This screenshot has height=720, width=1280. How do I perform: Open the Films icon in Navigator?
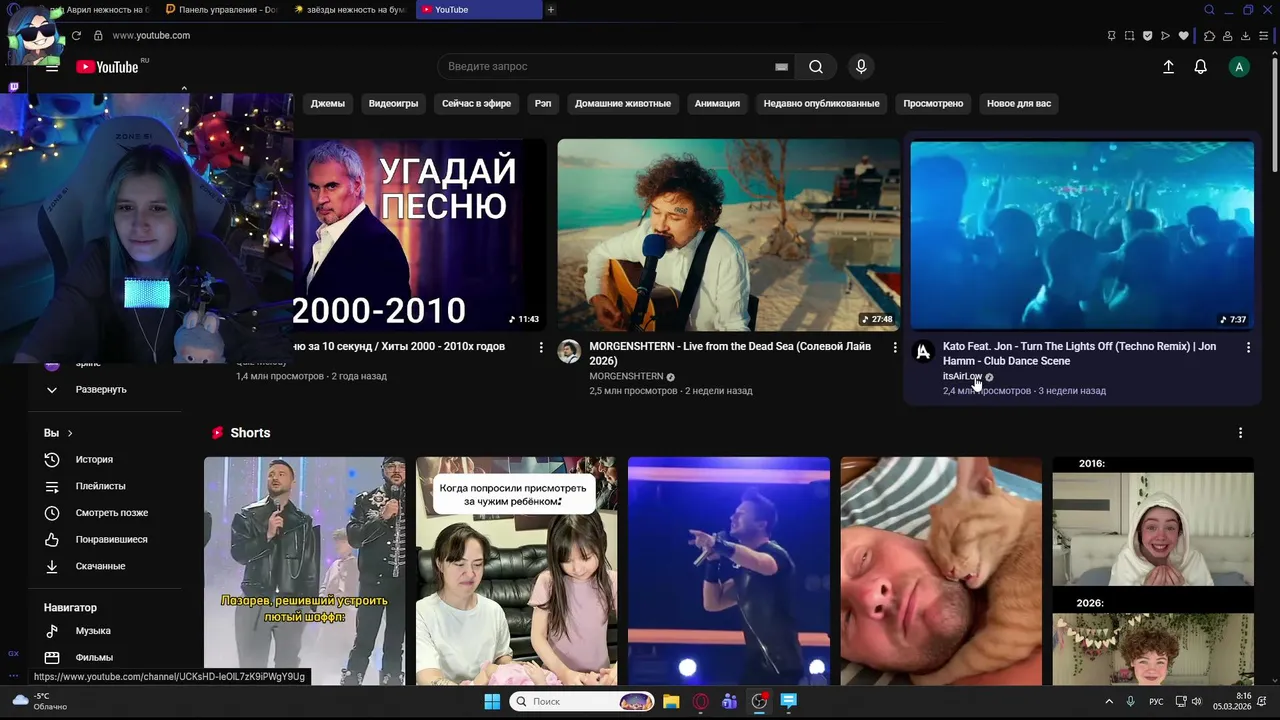point(52,658)
